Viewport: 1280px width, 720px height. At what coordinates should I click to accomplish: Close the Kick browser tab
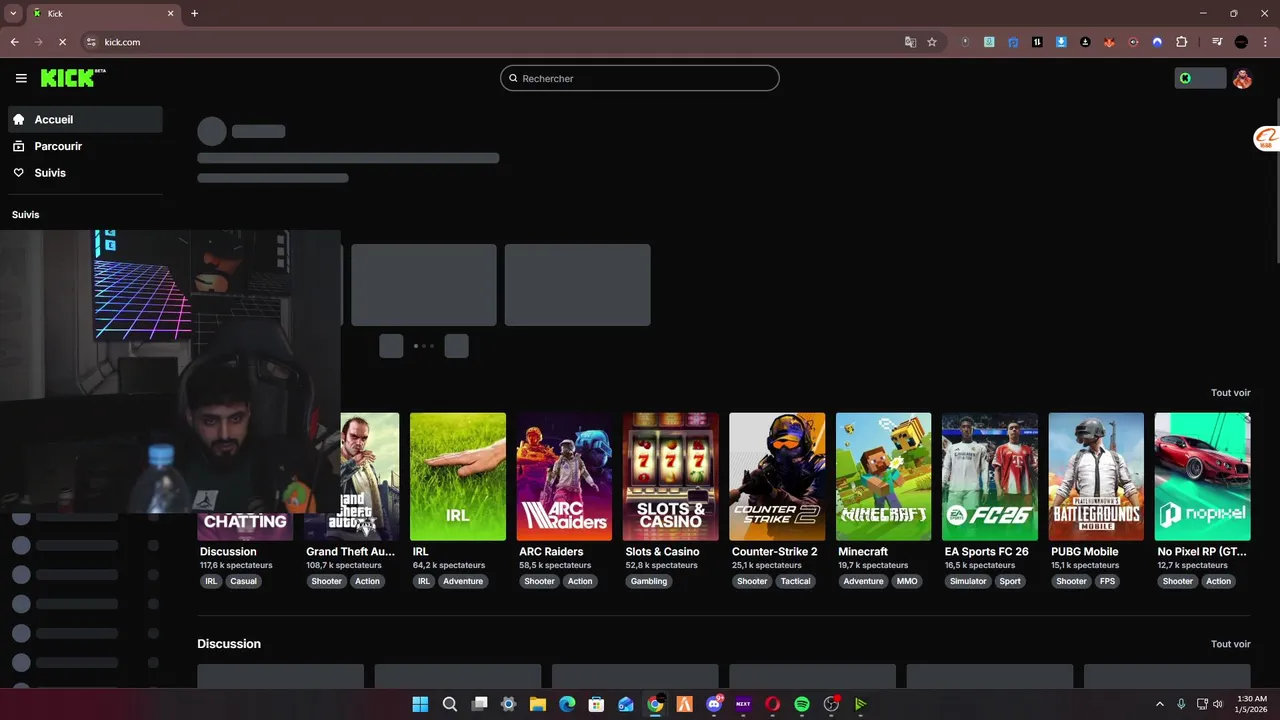[x=171, y=13]
